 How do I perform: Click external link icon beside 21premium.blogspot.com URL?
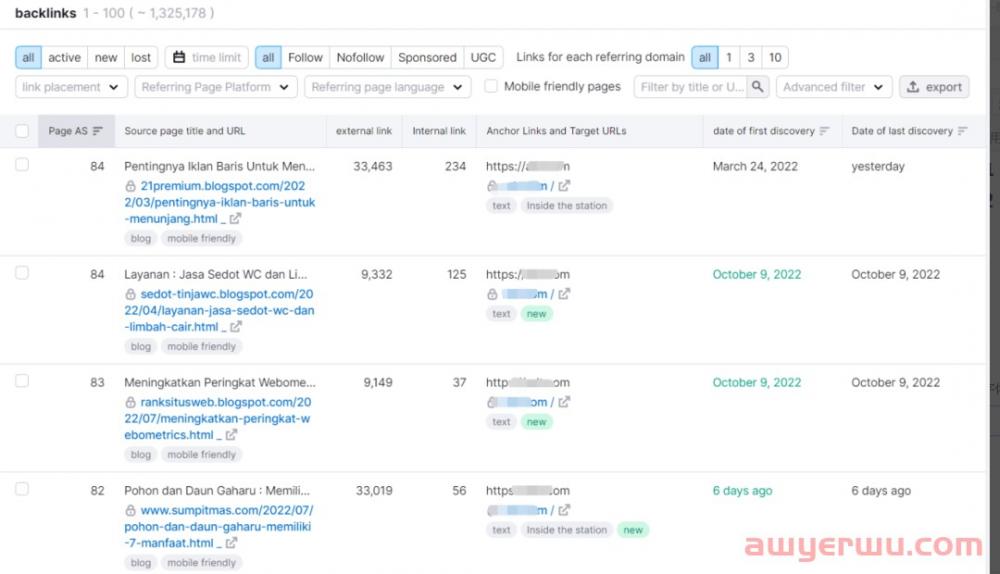point(235,219)
